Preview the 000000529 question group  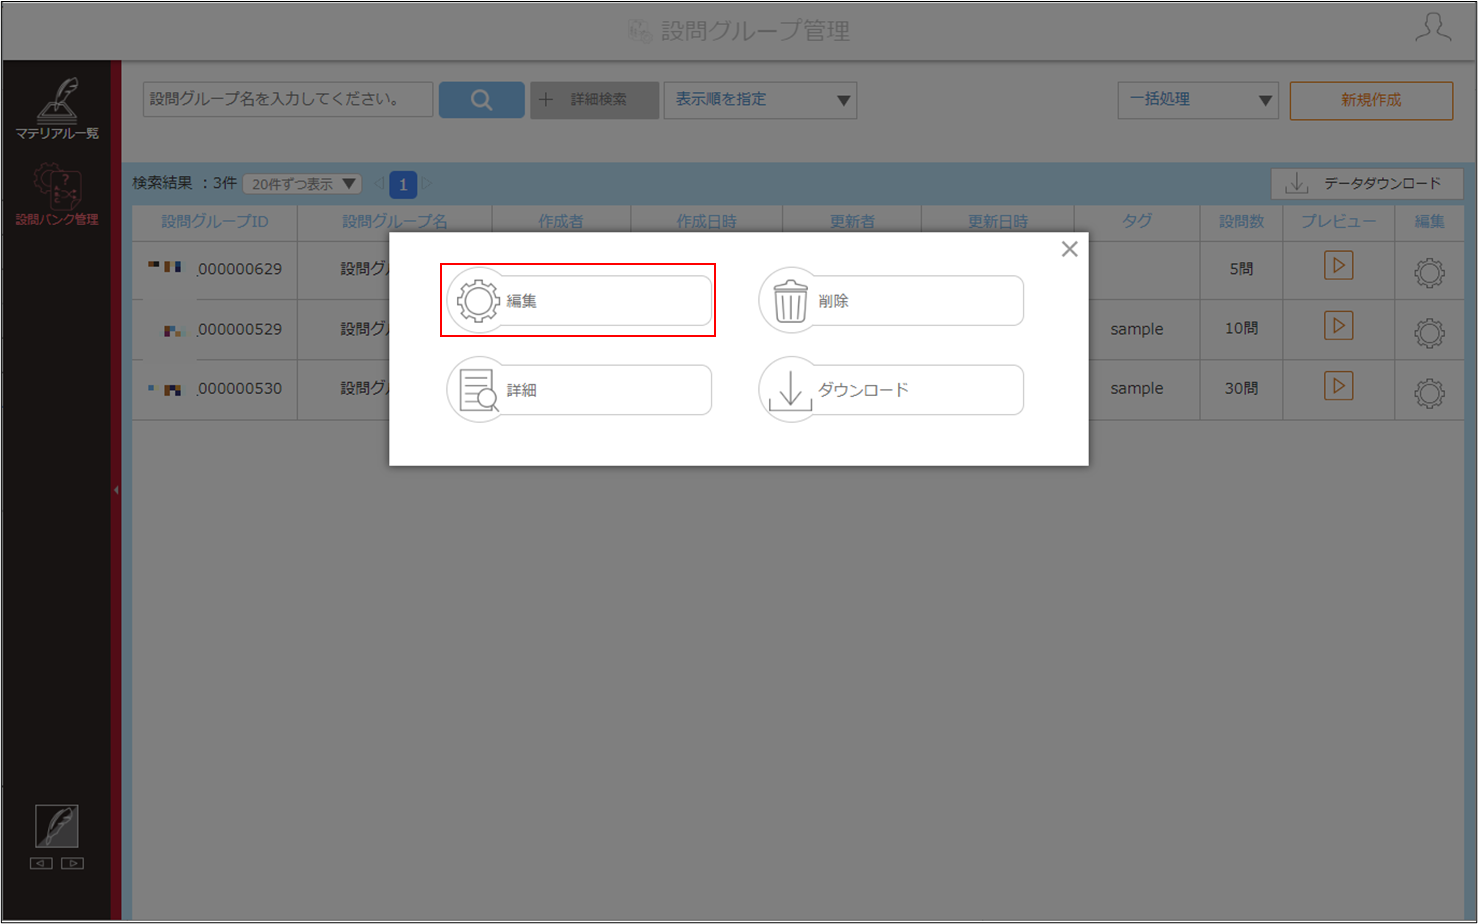click(x=1338, y=326)
